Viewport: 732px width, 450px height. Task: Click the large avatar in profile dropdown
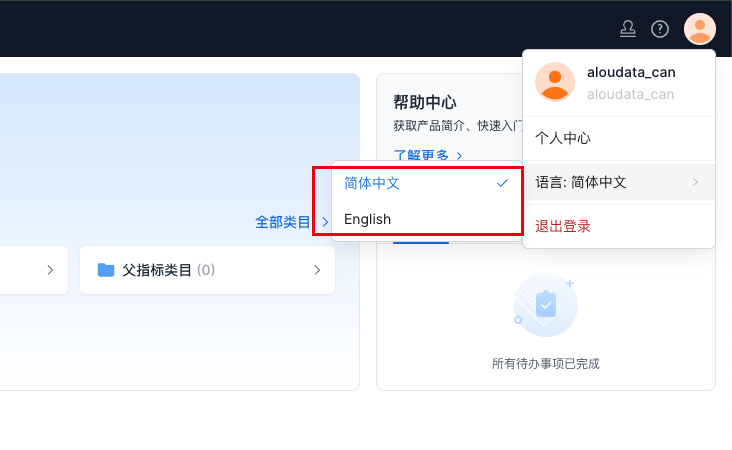coord(555,82)
